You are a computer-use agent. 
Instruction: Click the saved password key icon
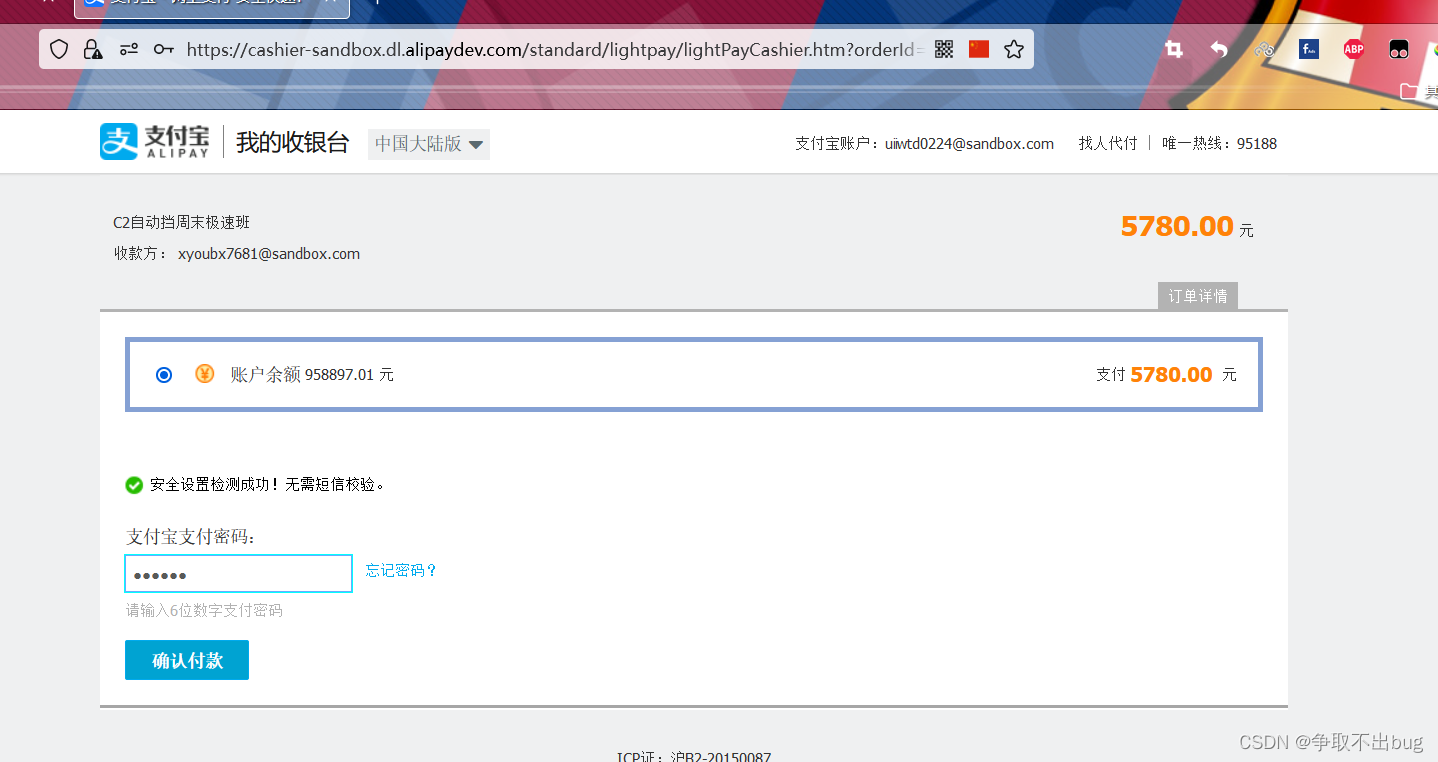pyautogui.click(x=163, y=49)
